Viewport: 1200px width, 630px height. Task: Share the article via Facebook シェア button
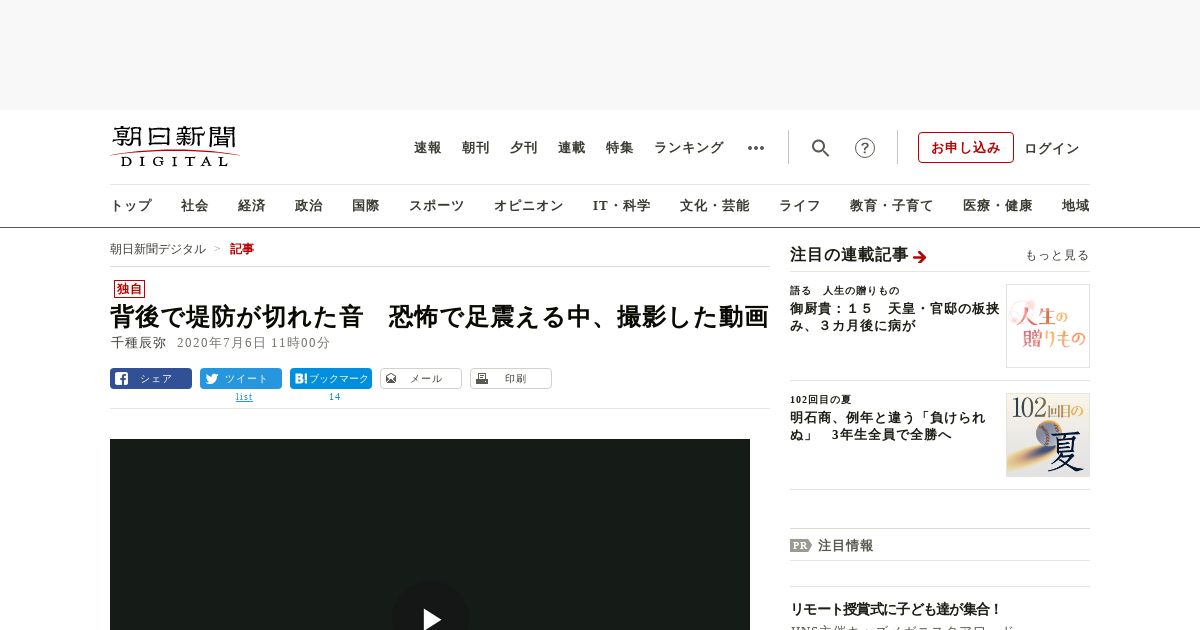click(x=151, y=378)
